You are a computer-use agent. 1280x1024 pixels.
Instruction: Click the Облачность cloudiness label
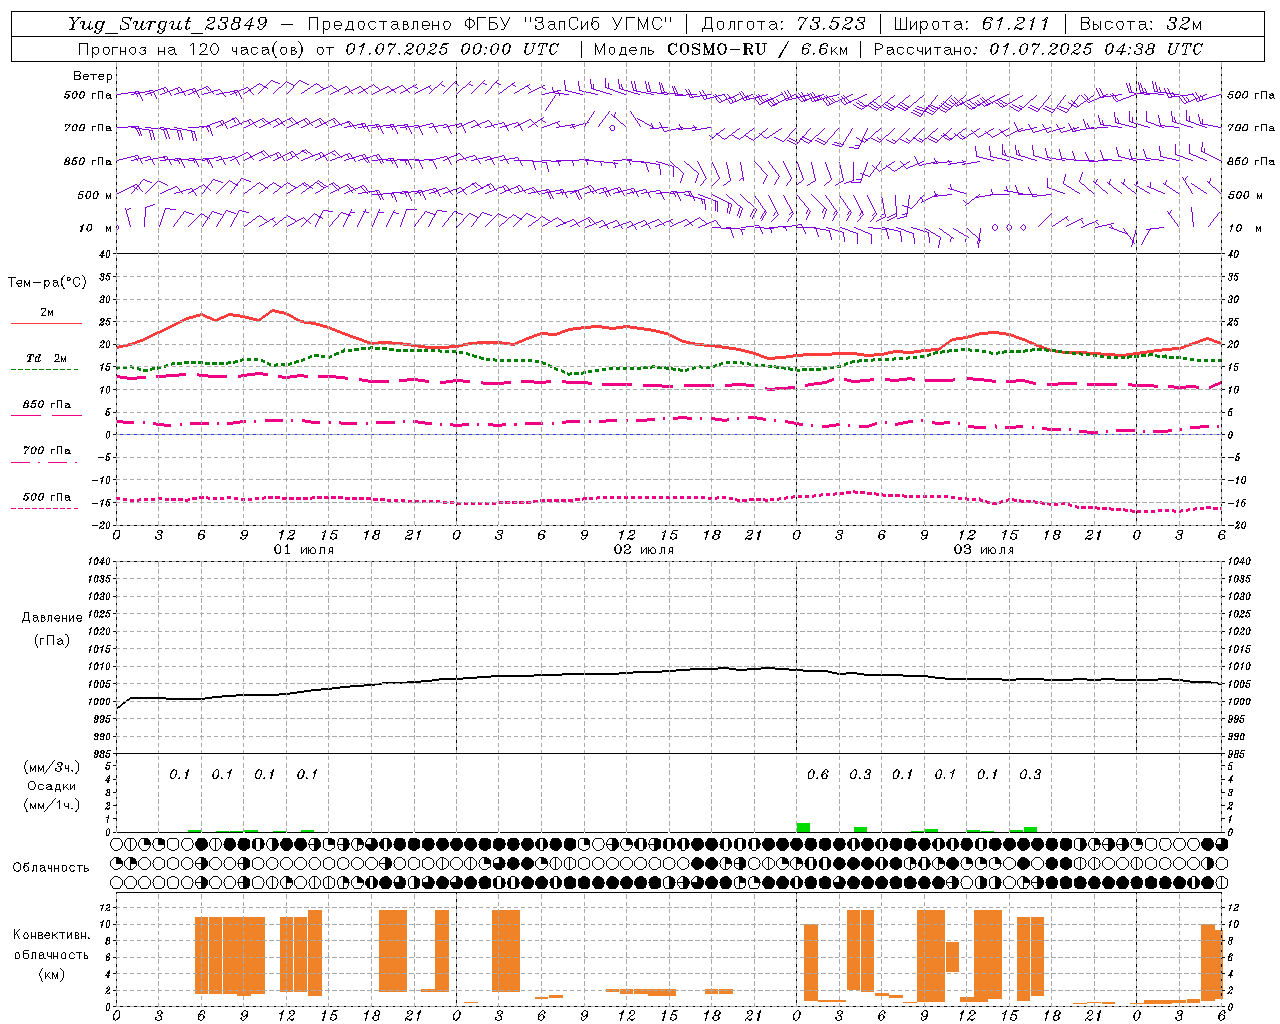coord(51,868)
